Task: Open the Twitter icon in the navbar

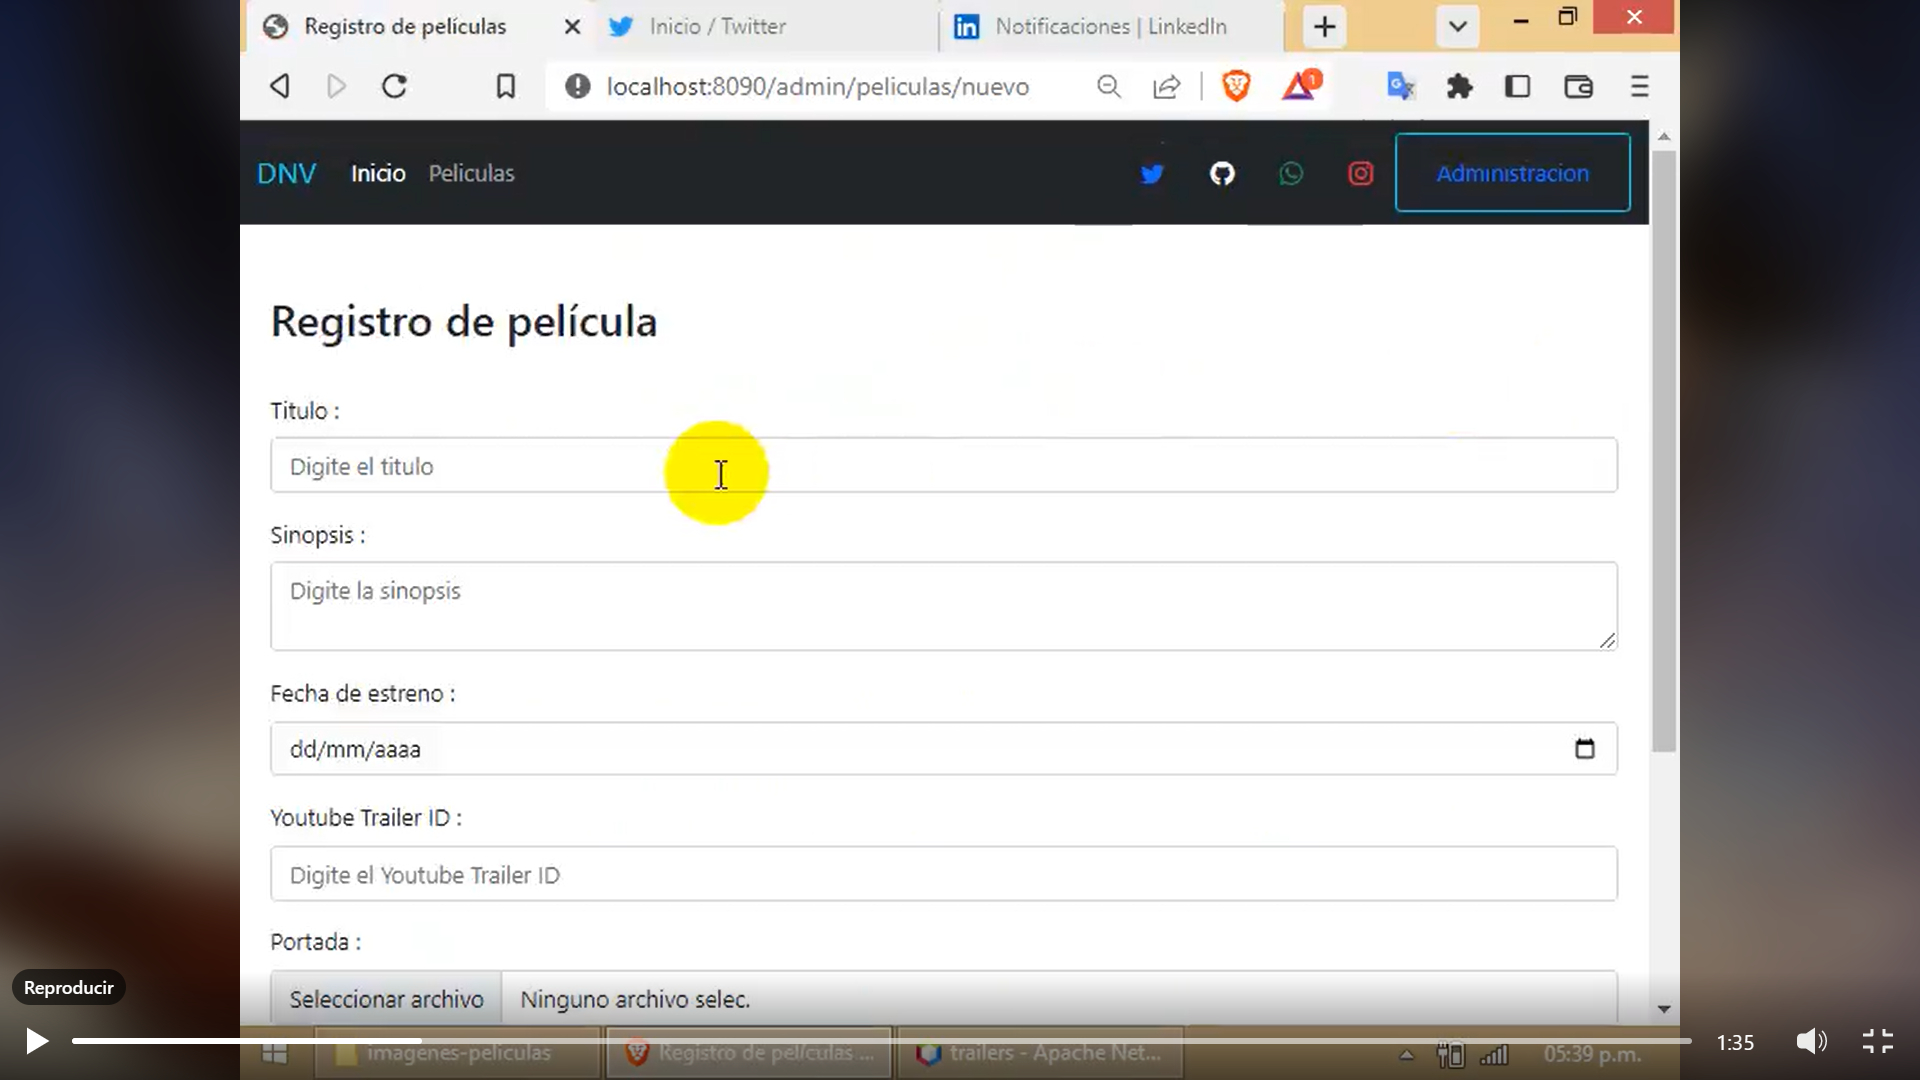Action: (1151, 173)
